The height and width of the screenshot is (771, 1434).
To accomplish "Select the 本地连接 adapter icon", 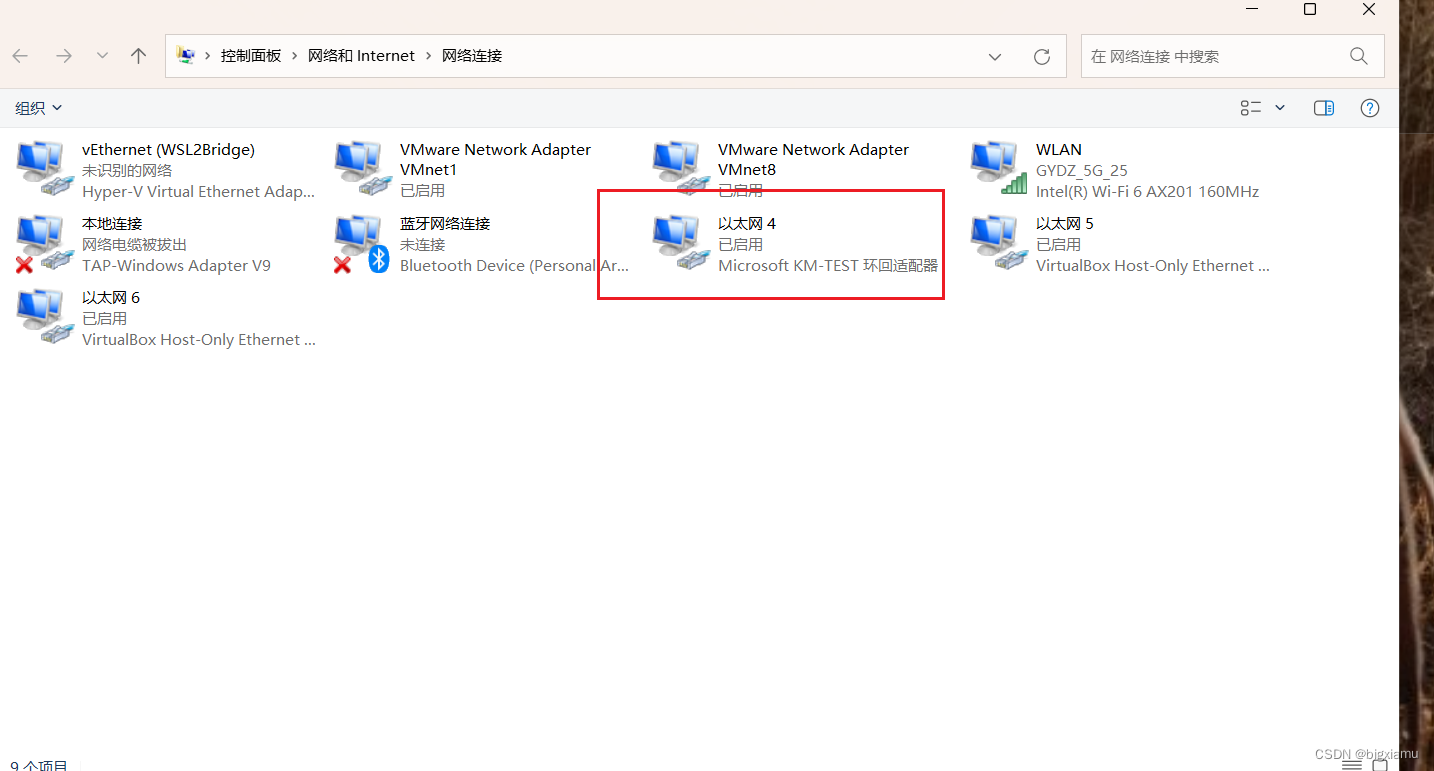I will [45, 244].
